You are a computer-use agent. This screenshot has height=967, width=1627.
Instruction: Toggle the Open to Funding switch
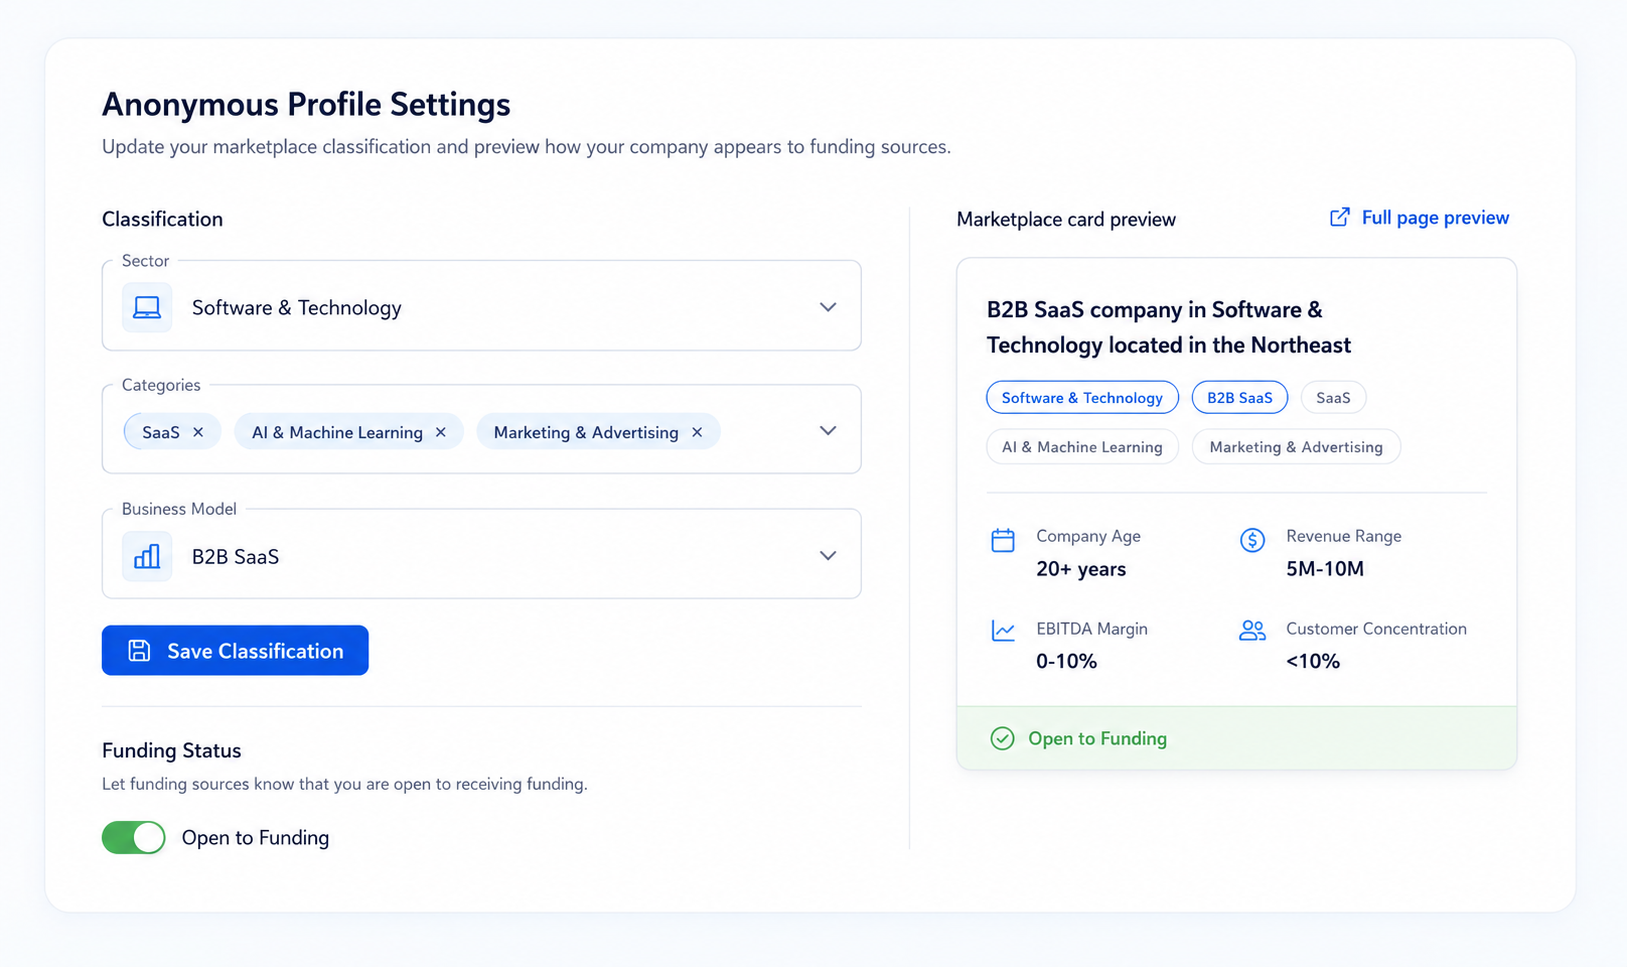[133, 837]
